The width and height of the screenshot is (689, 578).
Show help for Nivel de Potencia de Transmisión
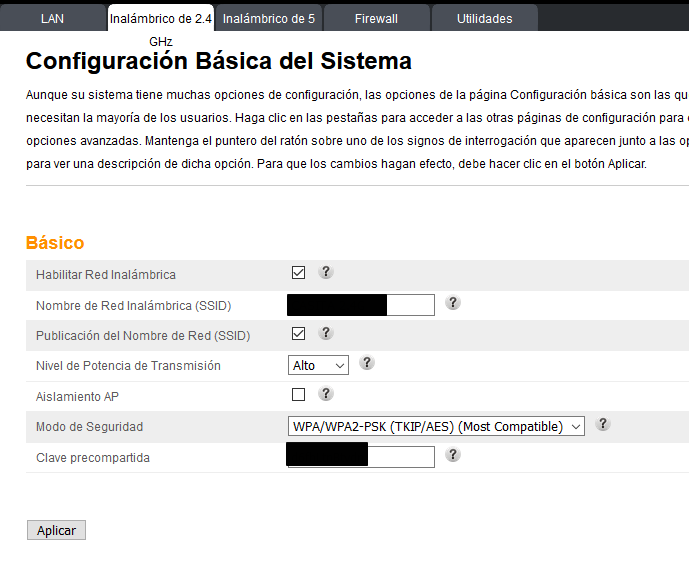click(367, 364)
